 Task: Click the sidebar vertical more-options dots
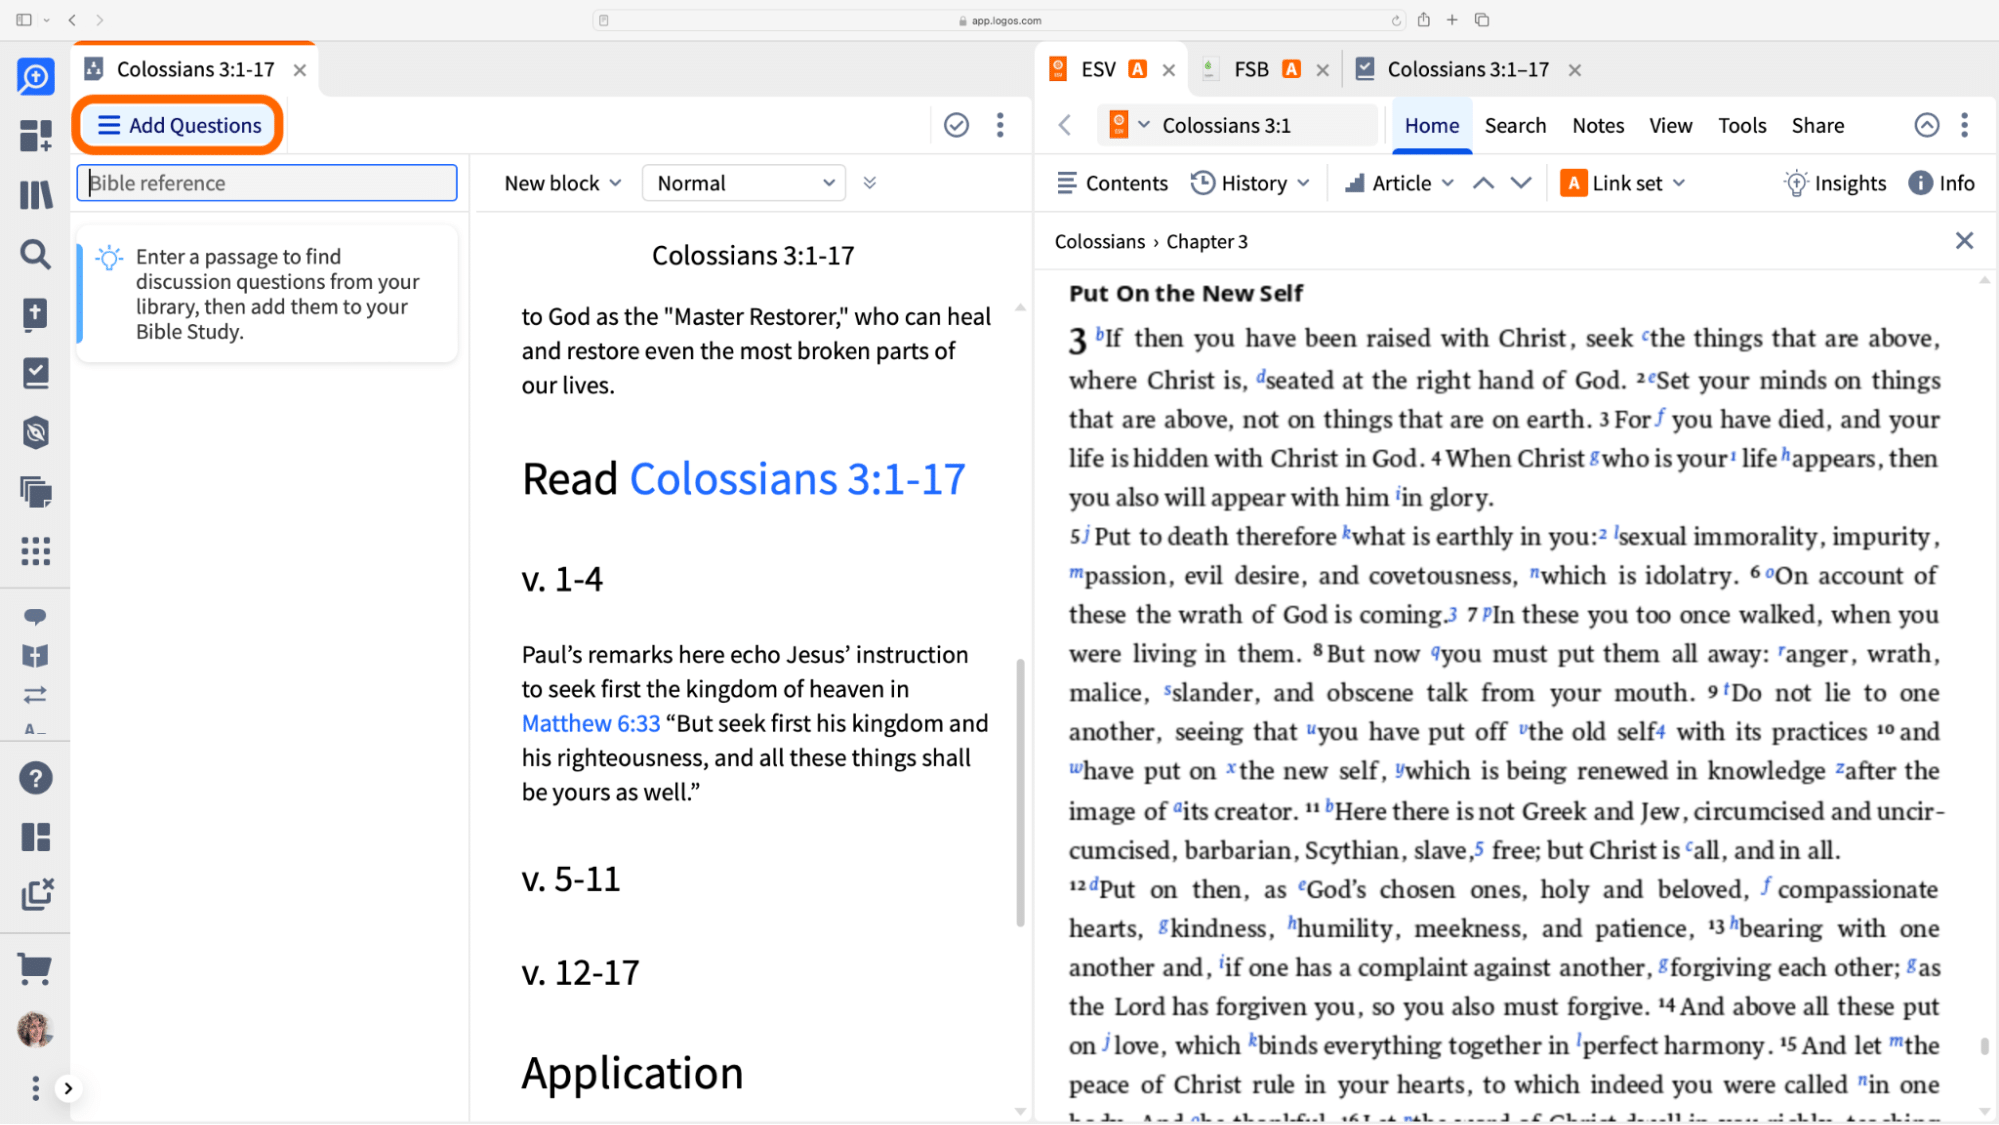coord(35,1088)
